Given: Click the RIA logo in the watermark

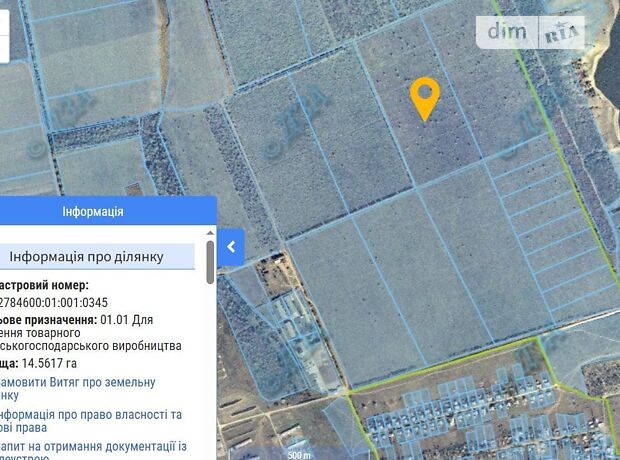Looking at the screenshot, I should [x=561, y=32].
